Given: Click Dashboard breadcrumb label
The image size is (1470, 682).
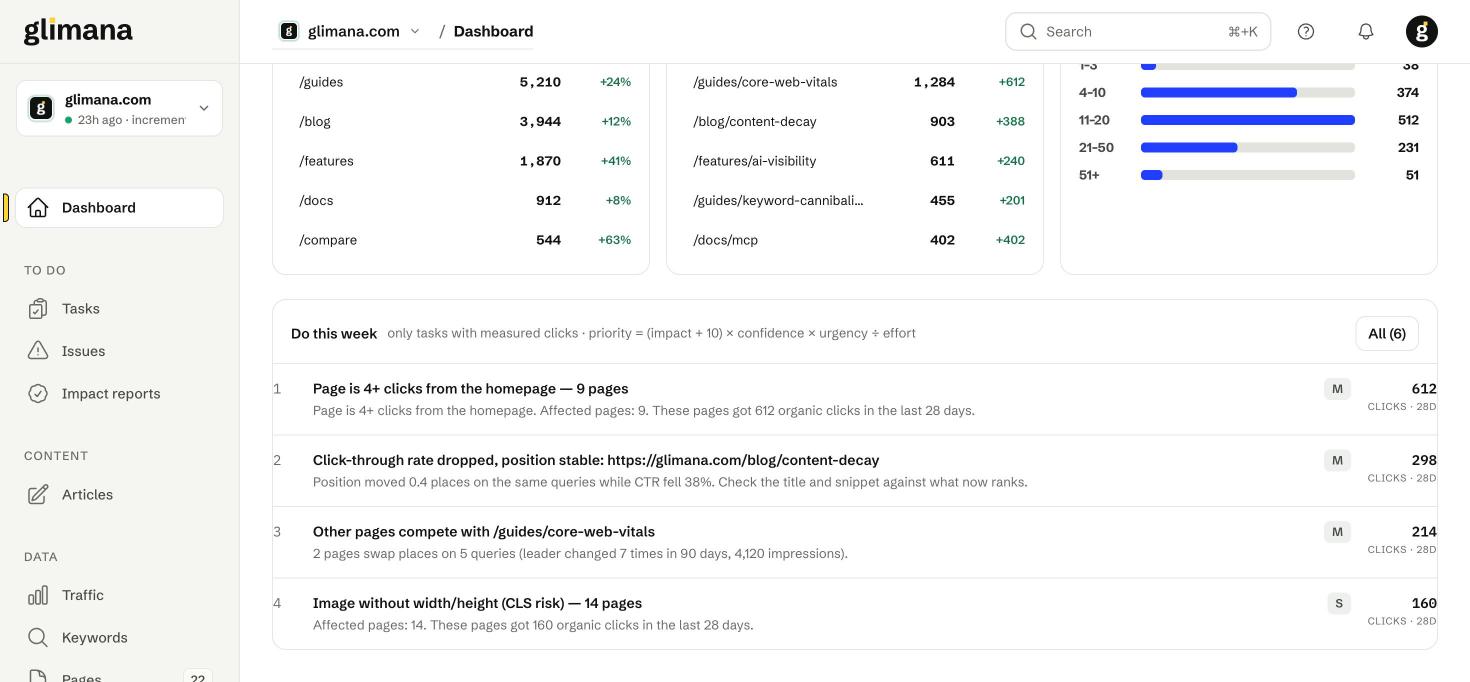Looking at the screenshot, I should (493, 31).
